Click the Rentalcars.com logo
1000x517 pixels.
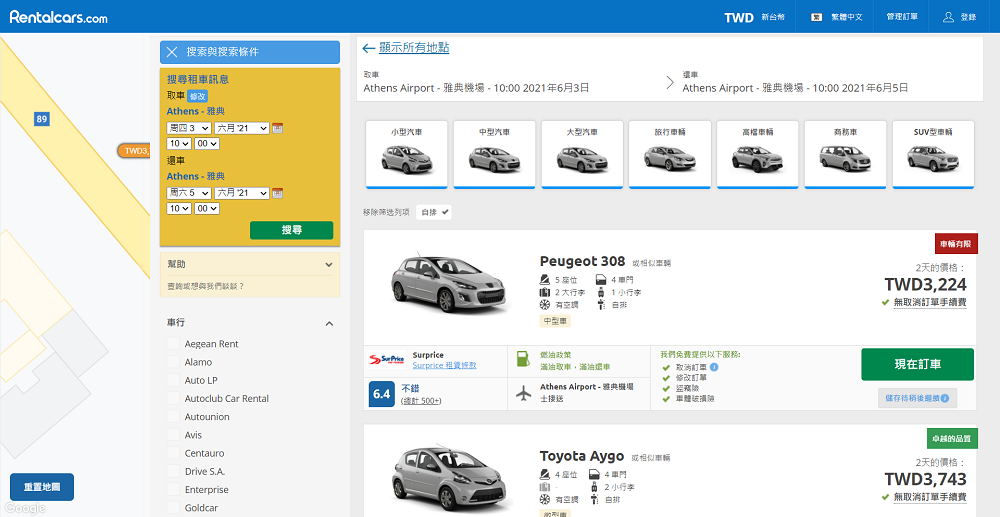tap(58, 17)
